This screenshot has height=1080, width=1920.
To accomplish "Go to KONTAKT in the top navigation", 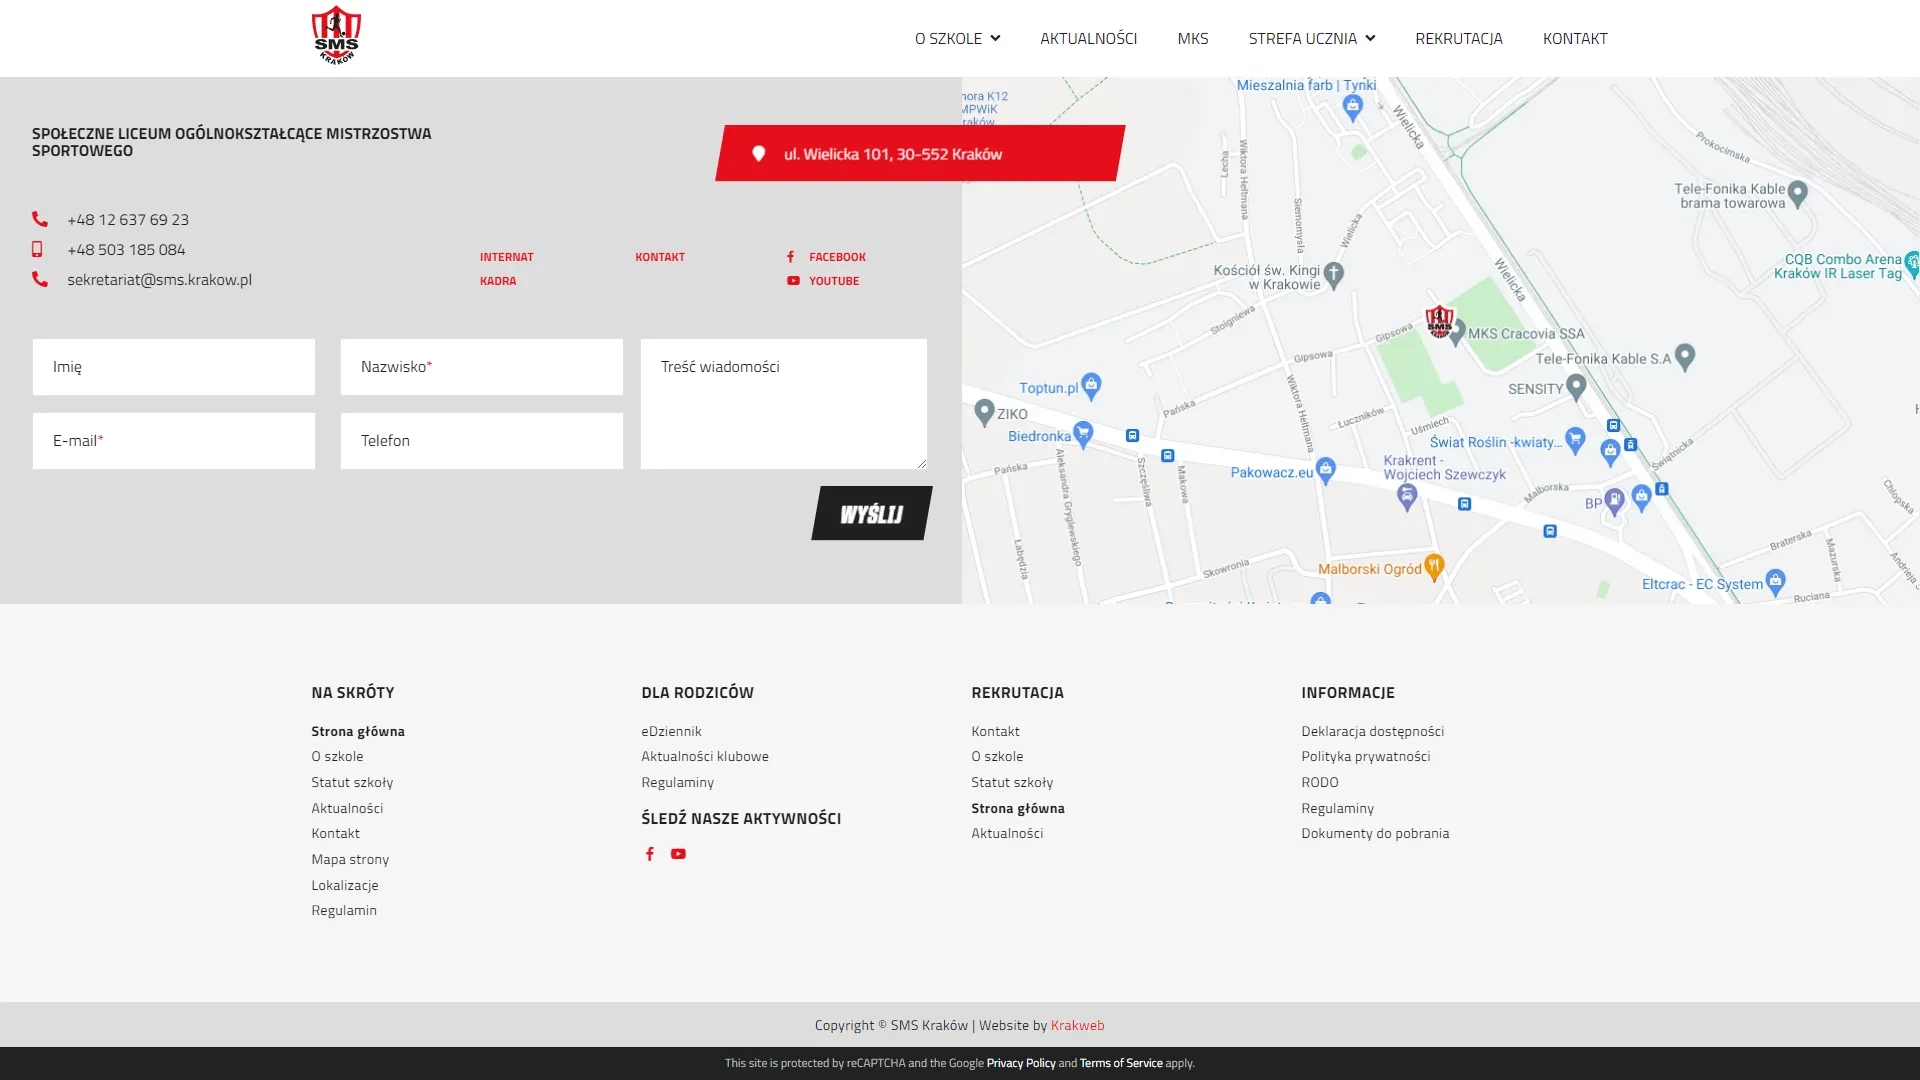I will (1575, 38).
